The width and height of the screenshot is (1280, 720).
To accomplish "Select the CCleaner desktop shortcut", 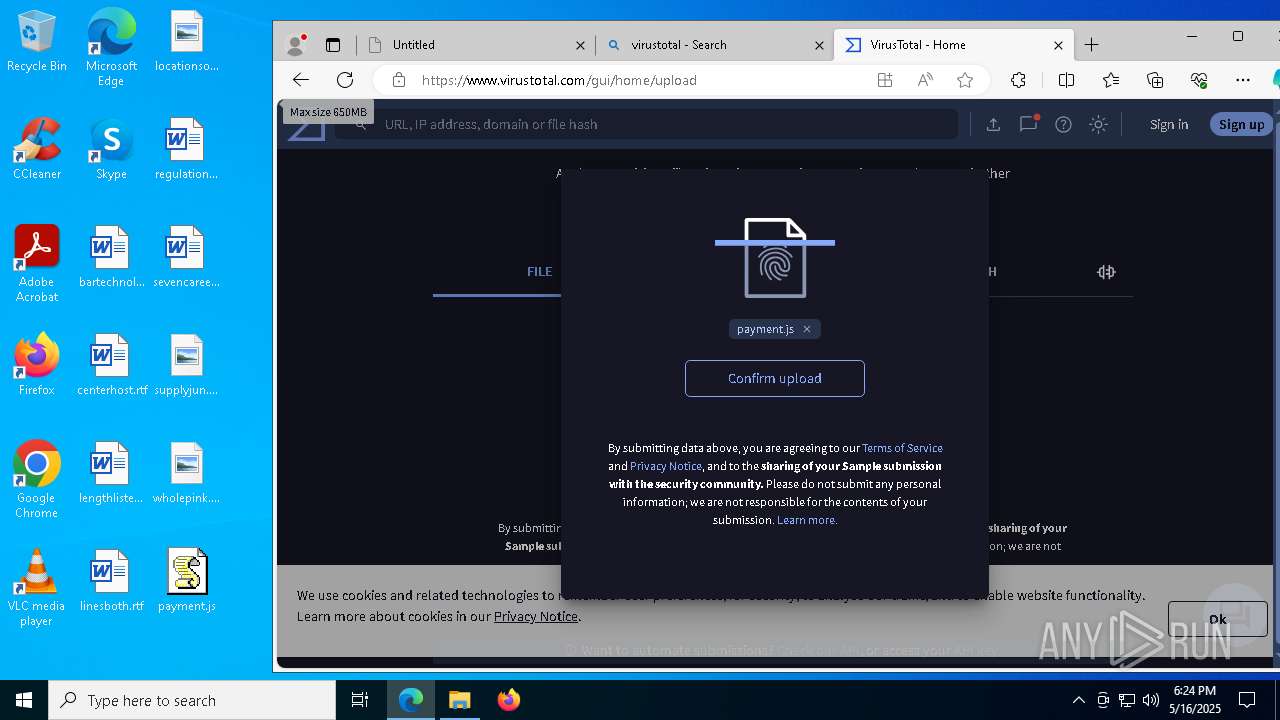I will [37, 149].
